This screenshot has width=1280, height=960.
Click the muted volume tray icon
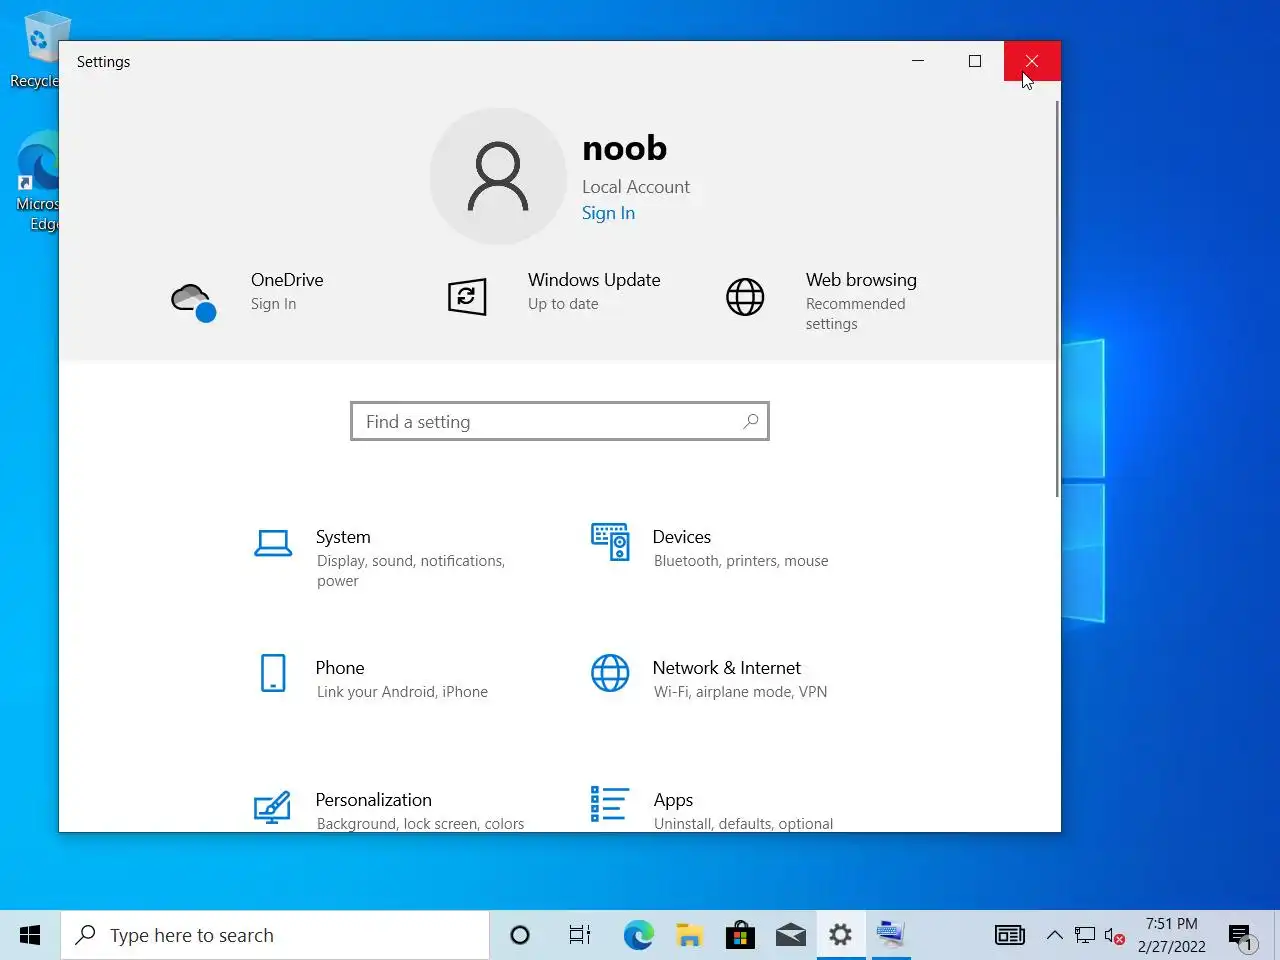tap(1114, 936)
